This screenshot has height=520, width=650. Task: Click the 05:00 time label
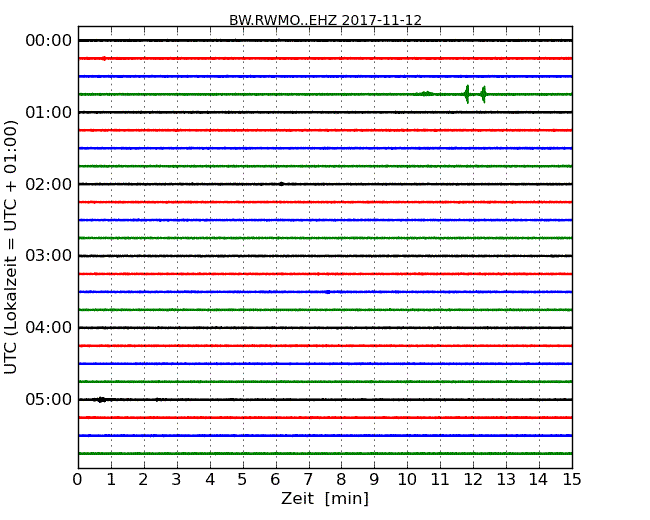click(49, 399)
